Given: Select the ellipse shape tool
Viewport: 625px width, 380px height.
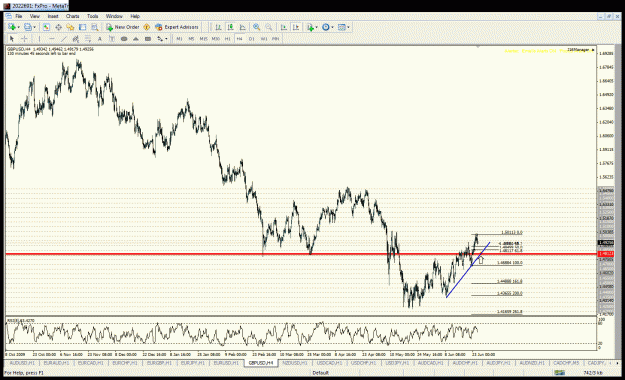Looking at the screenshot, I should click(x=124, y=39).
